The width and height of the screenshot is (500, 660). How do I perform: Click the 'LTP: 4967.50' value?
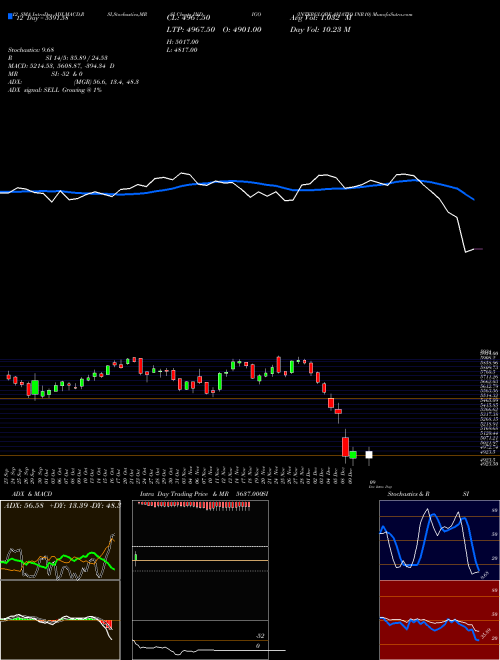tap(191, 29)
